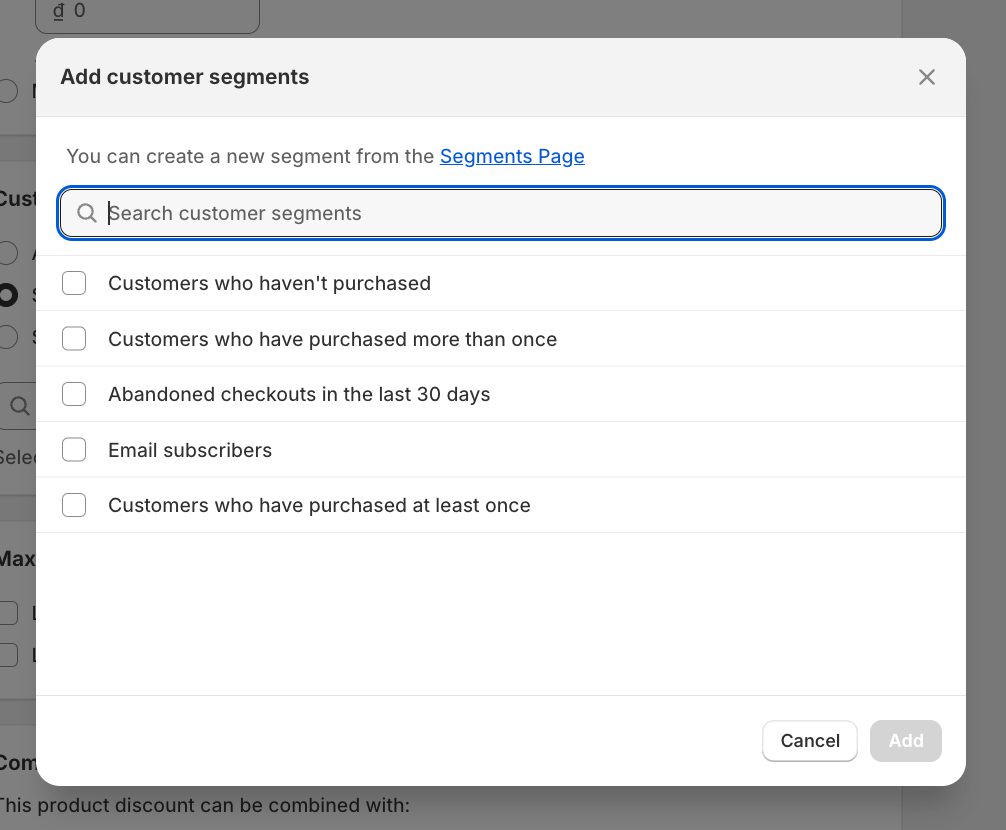Close the Add customer segments dialog
1006x830 pixels.
(x=927, y=77)
